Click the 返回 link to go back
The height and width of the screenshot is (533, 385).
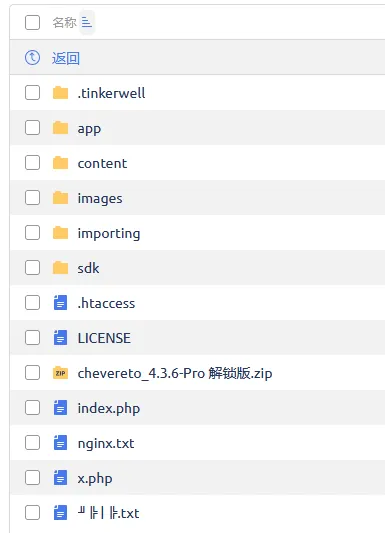coord(66,58)
